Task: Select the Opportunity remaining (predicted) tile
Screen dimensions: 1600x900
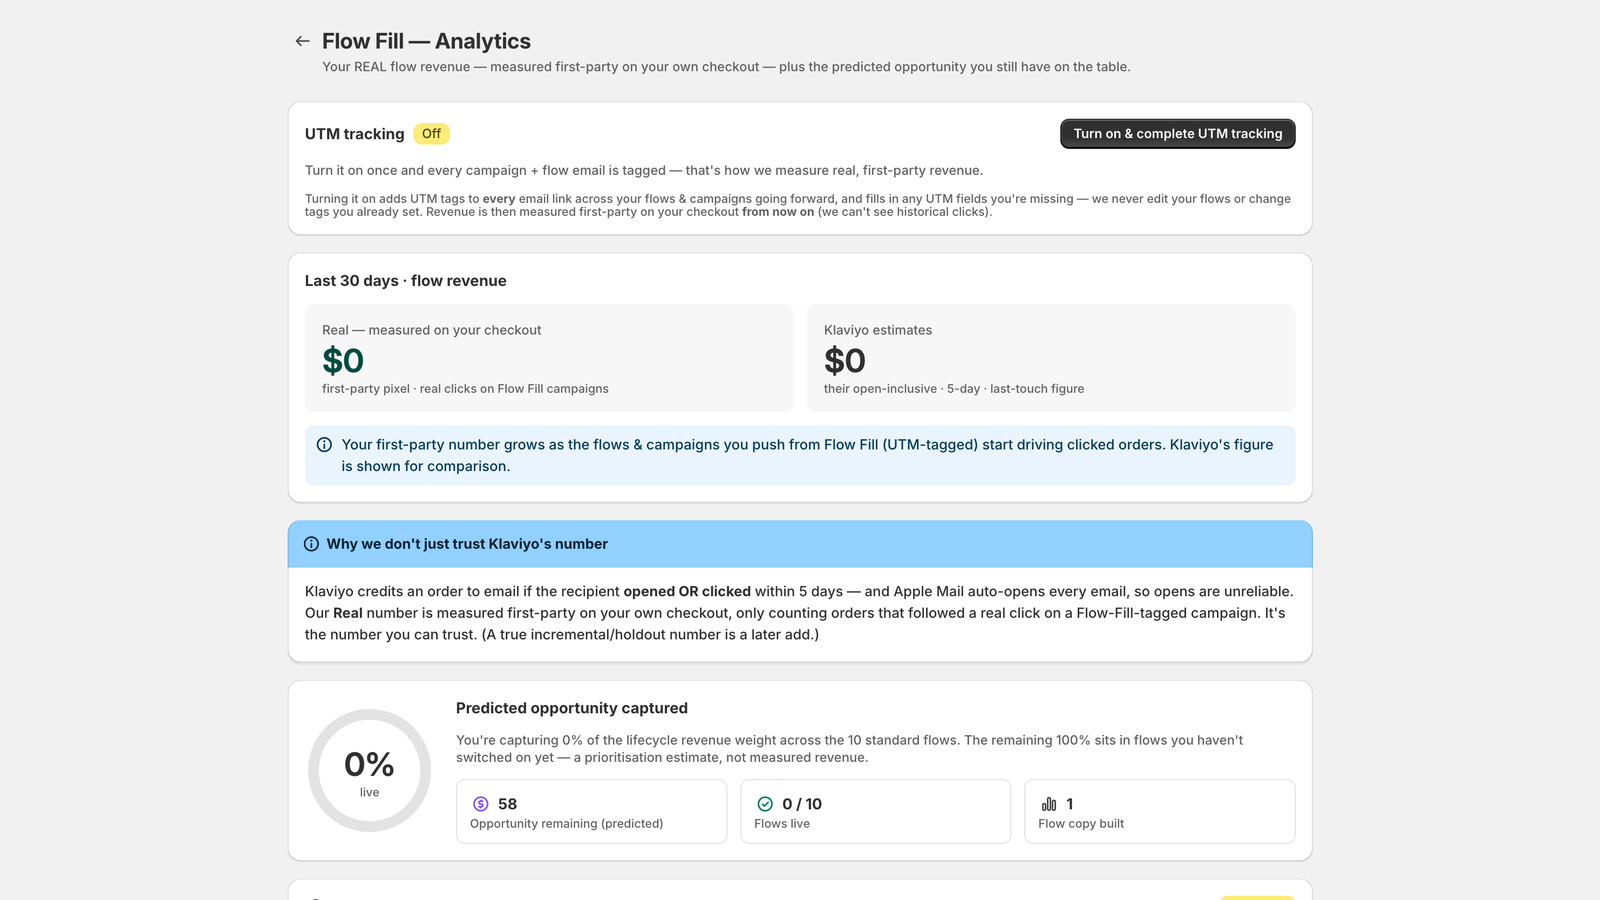Action: pos(591,812)
